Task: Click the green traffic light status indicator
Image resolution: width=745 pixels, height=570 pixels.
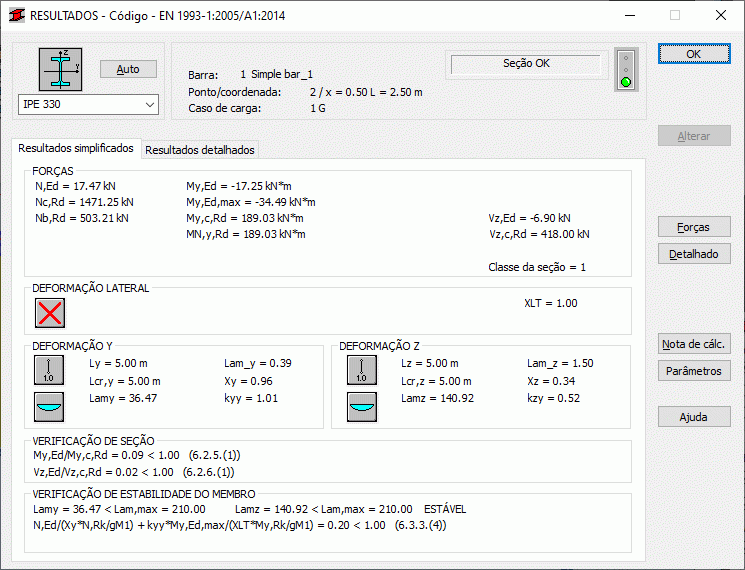Action: (x=626, y=69)
